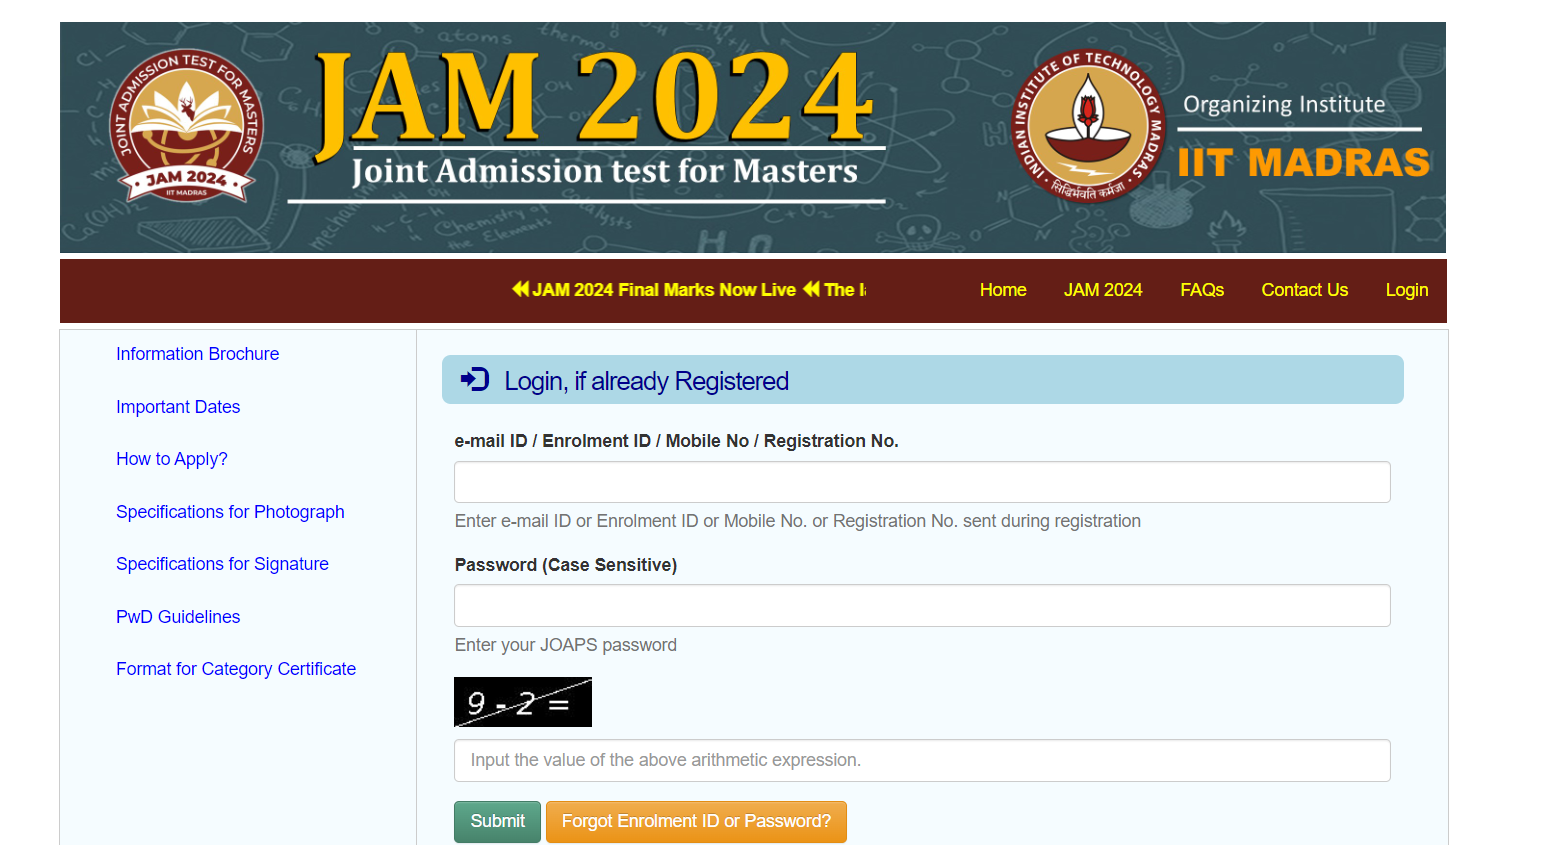Click the captcha arithmetic image

[x=523, y=702]
